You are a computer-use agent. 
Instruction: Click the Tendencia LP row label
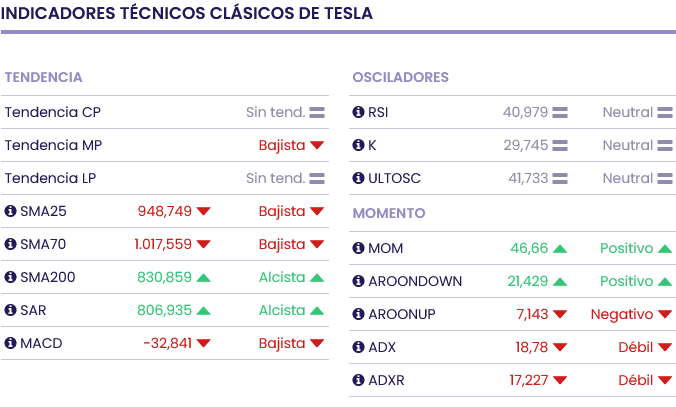coord(52,178)
